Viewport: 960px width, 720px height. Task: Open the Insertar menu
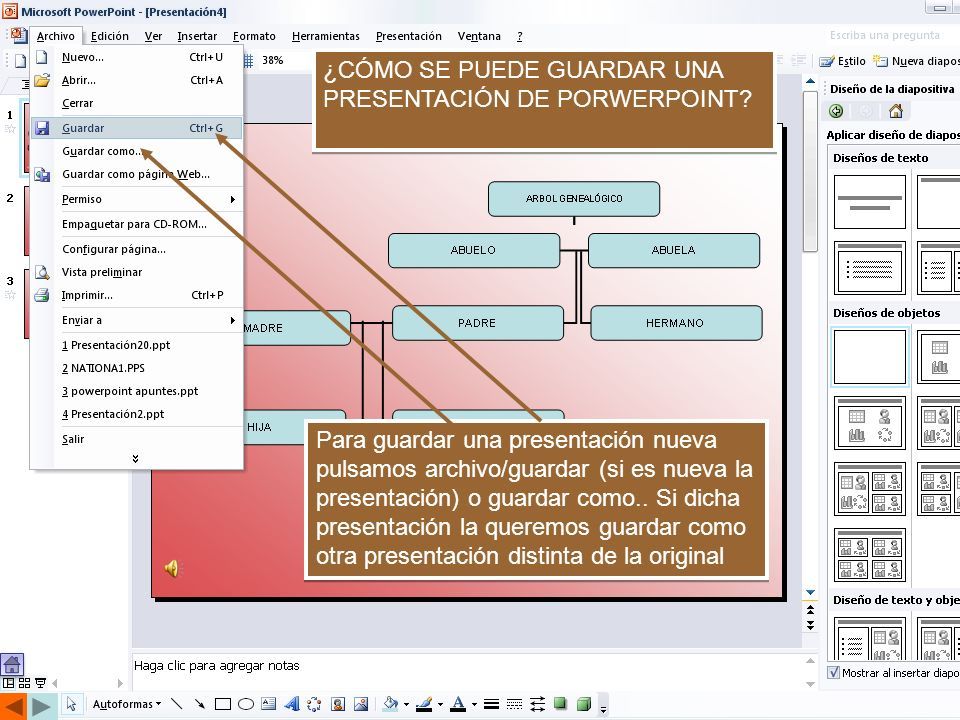point(197,36)
